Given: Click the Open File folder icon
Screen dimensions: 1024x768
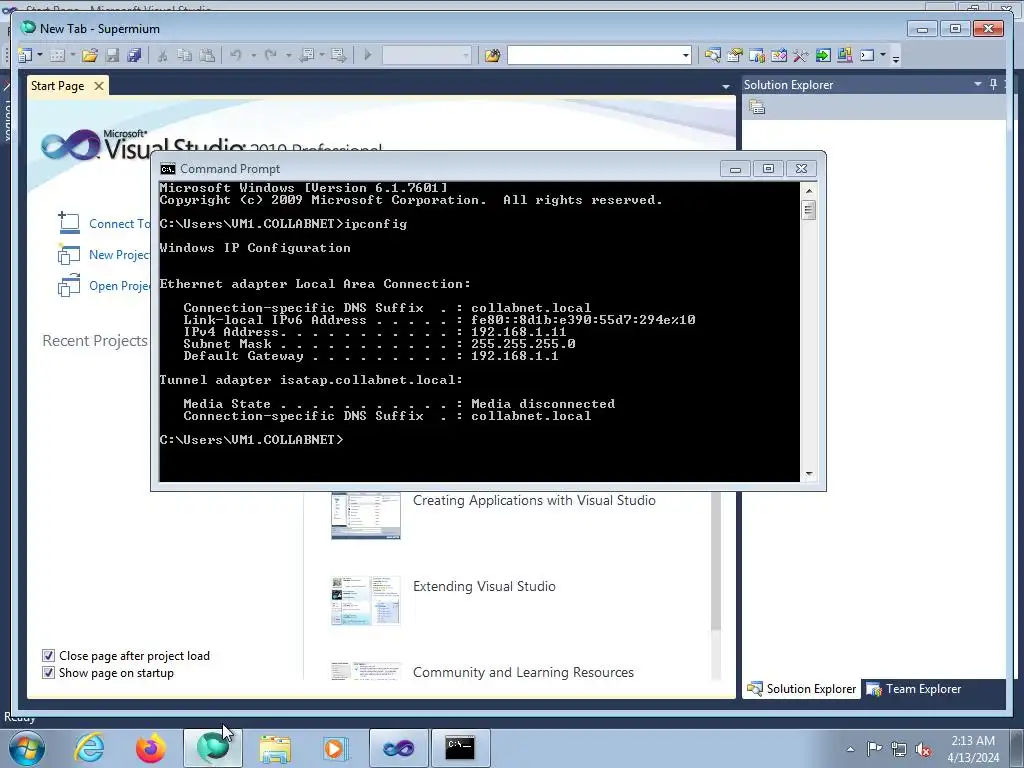Looking at the screenshot, I should point(90,56).
